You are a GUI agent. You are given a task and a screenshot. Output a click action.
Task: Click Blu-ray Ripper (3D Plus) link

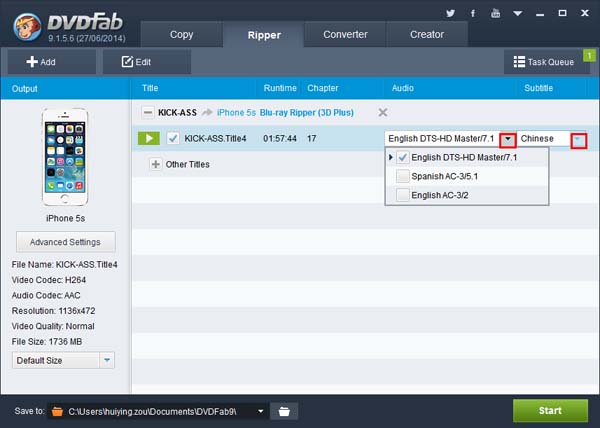click(x=307, y=113)
